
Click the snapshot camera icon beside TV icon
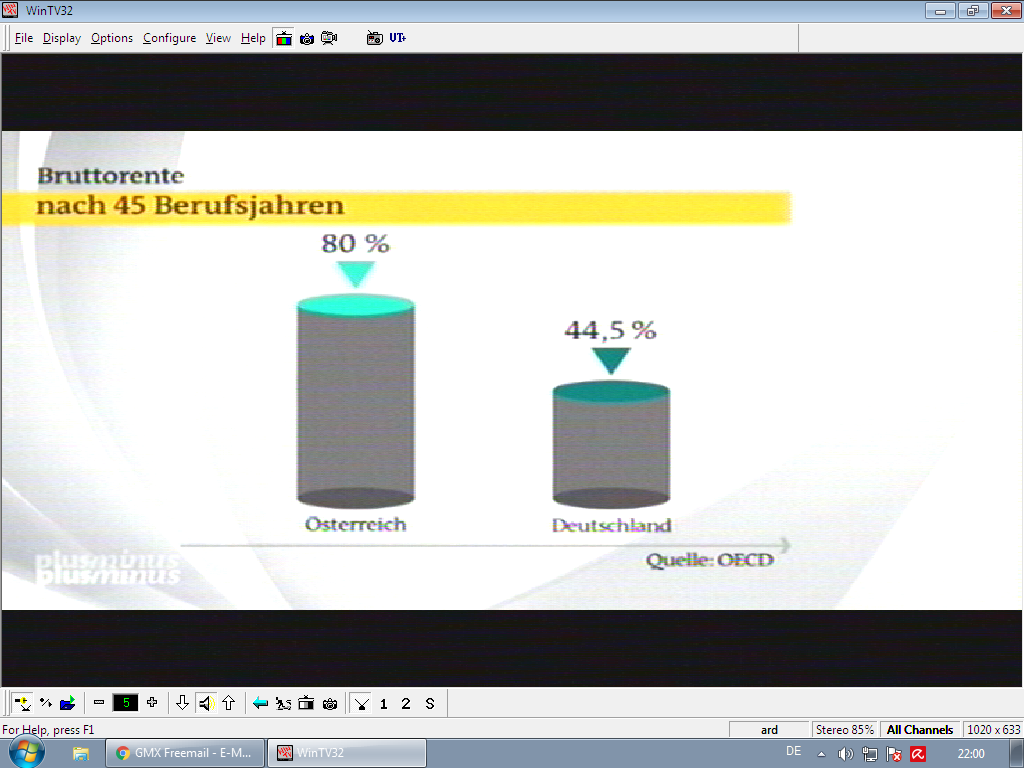[x=307, y=38]
